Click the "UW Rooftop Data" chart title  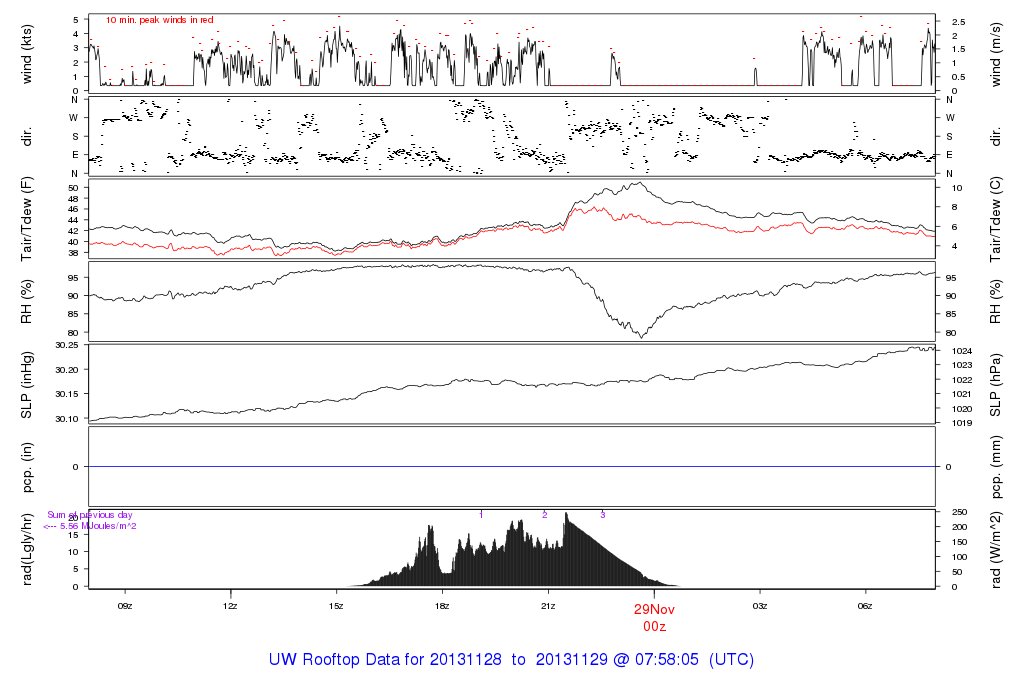511,660
